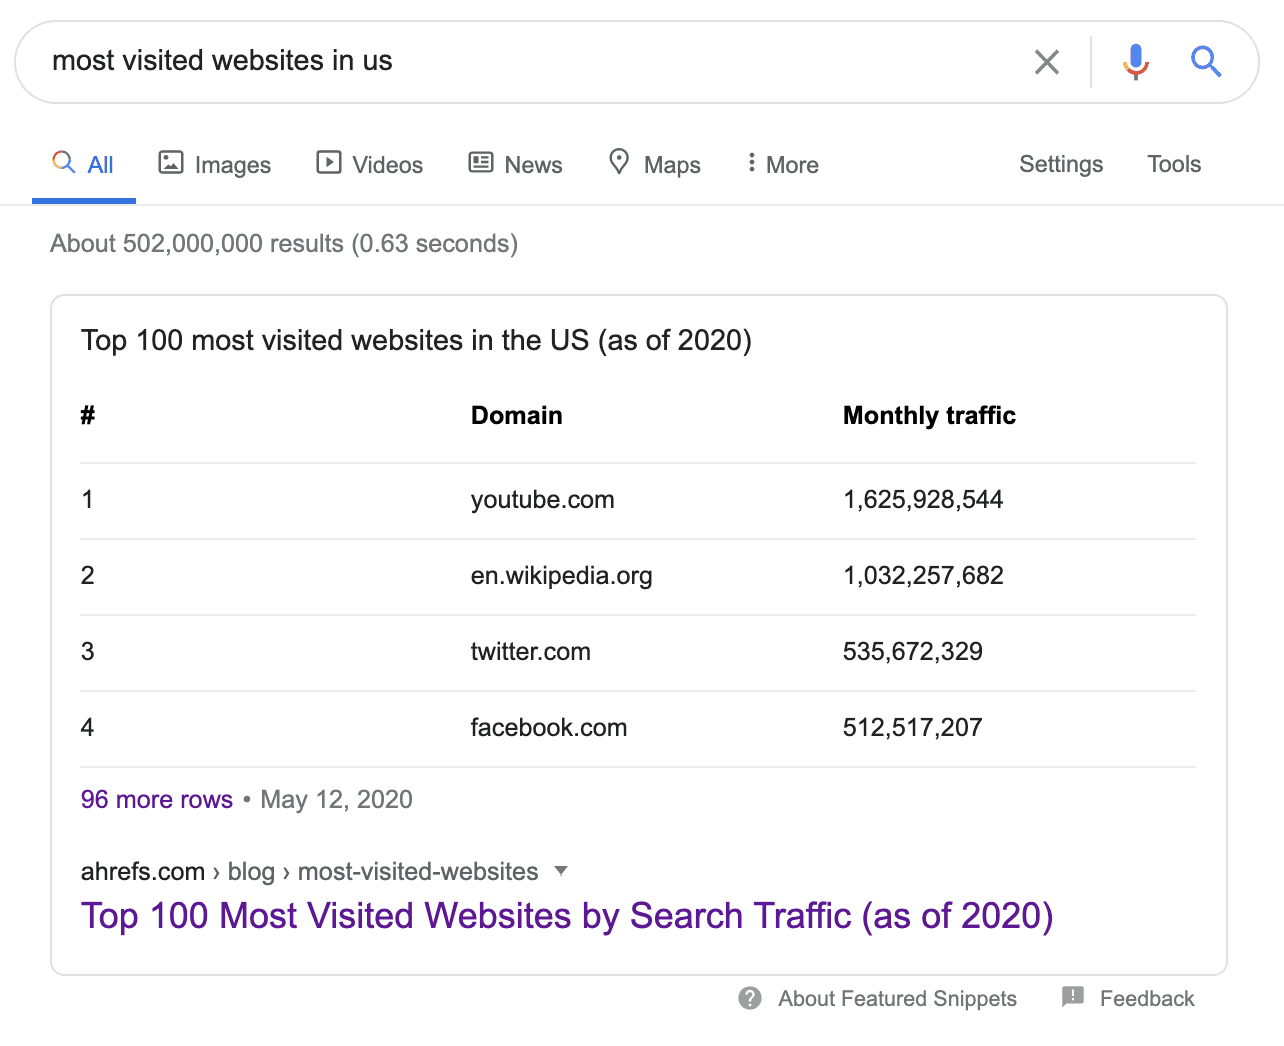This screenshot has height=1046, width=1284.
Task: Click the About 502,000,000 results text
Action: pos(284,243)
